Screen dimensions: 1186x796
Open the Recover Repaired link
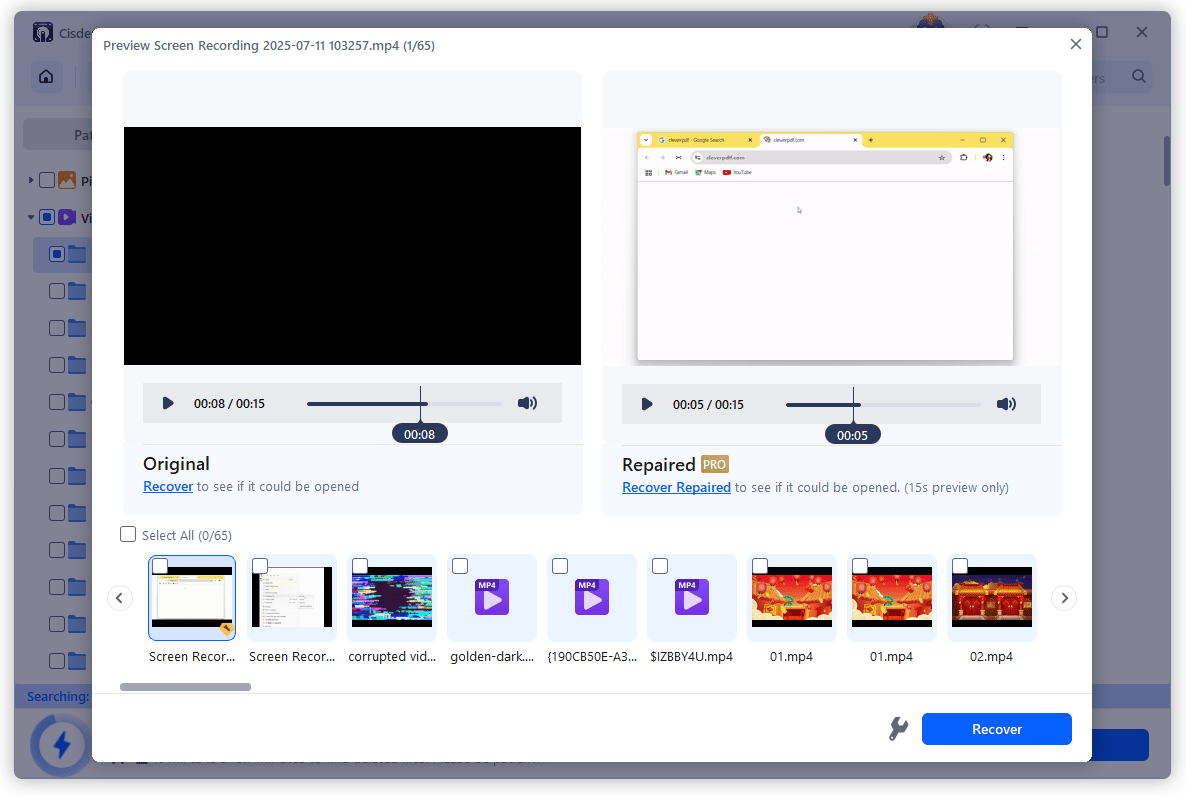click(x=676, y=487)
